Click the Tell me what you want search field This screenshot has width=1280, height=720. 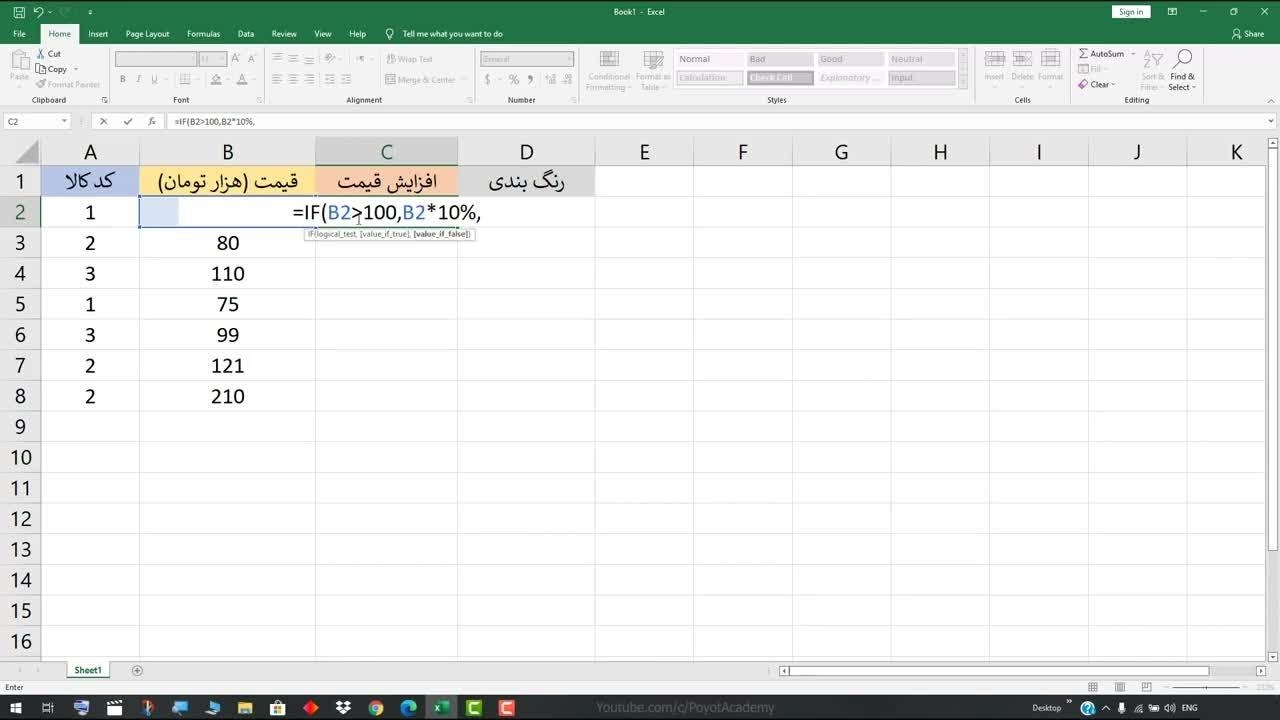point(452,34)
